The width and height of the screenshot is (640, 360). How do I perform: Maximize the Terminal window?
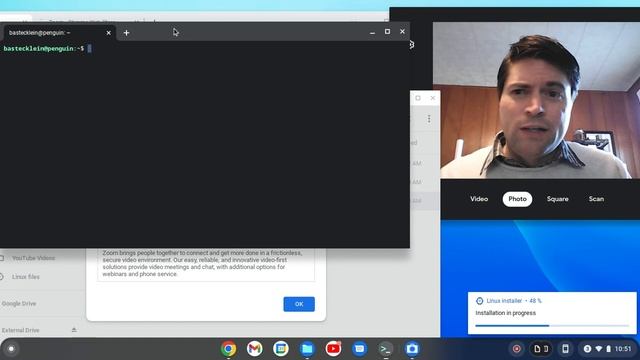[387, 31]
